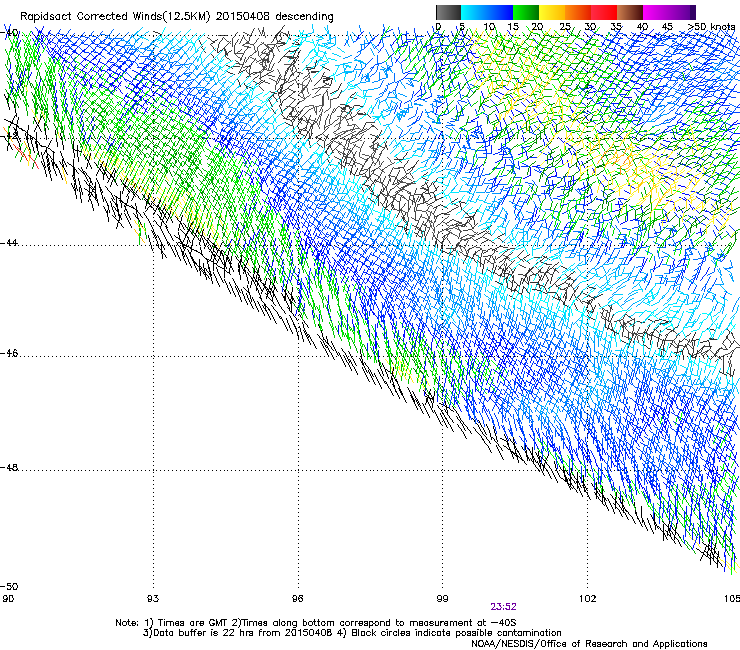Screen dimensions: 740x650
Task: Click the latitude label '-50'
Action: coord(9,586)
